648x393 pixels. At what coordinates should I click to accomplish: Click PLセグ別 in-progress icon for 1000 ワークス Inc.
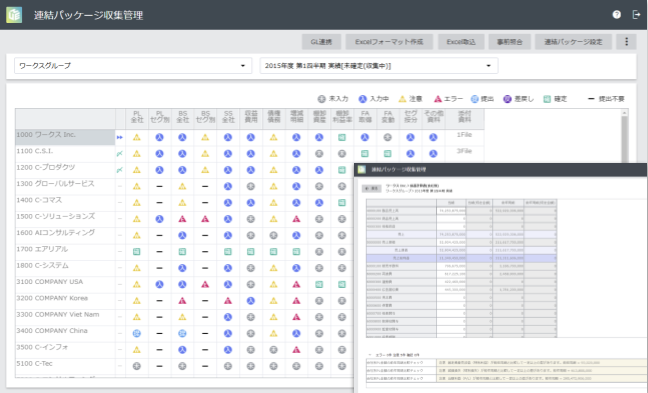click(x=160, y=137)
